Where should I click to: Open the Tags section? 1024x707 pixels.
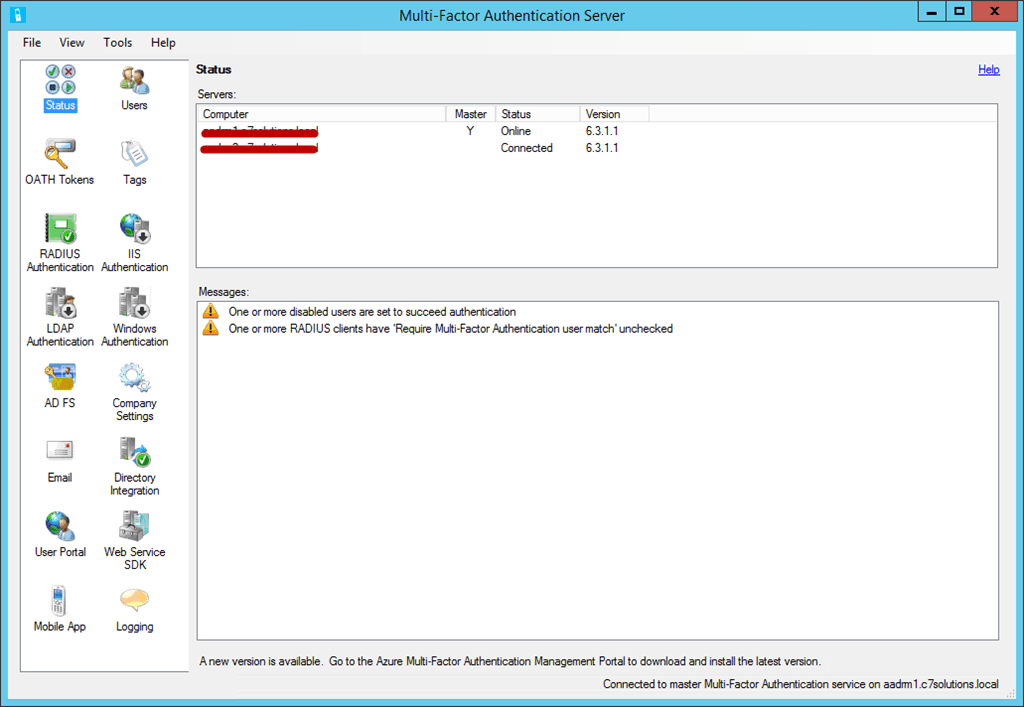click(x=135, y=163)
